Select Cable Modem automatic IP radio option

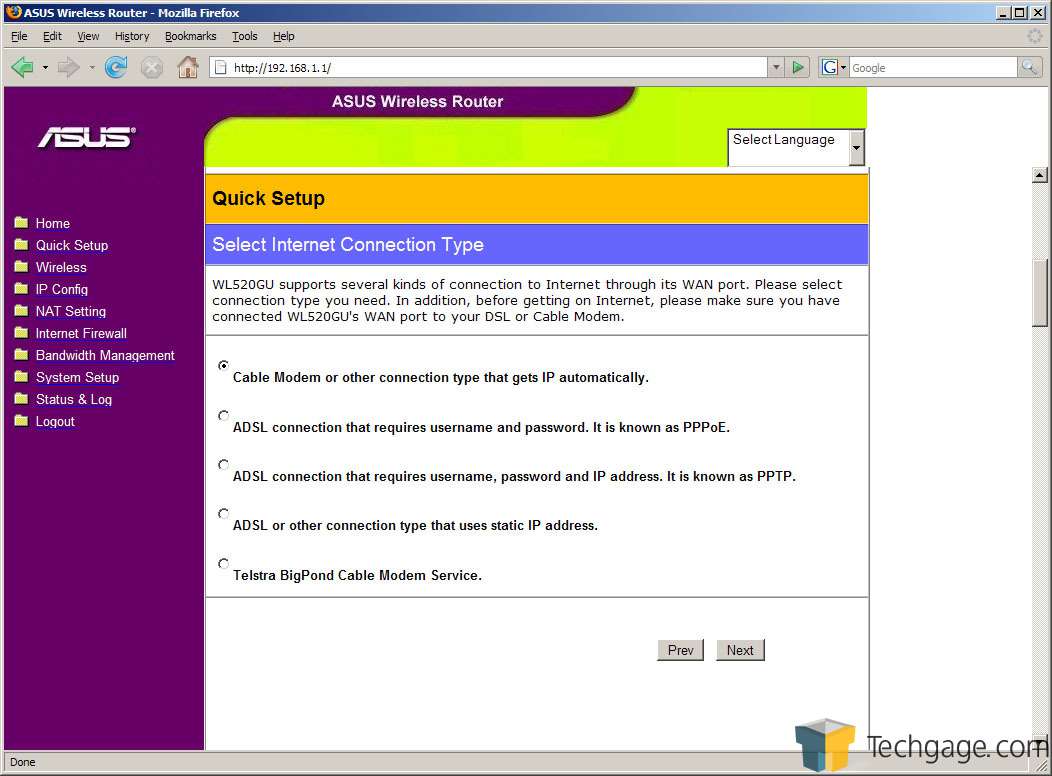coord(223,365)
